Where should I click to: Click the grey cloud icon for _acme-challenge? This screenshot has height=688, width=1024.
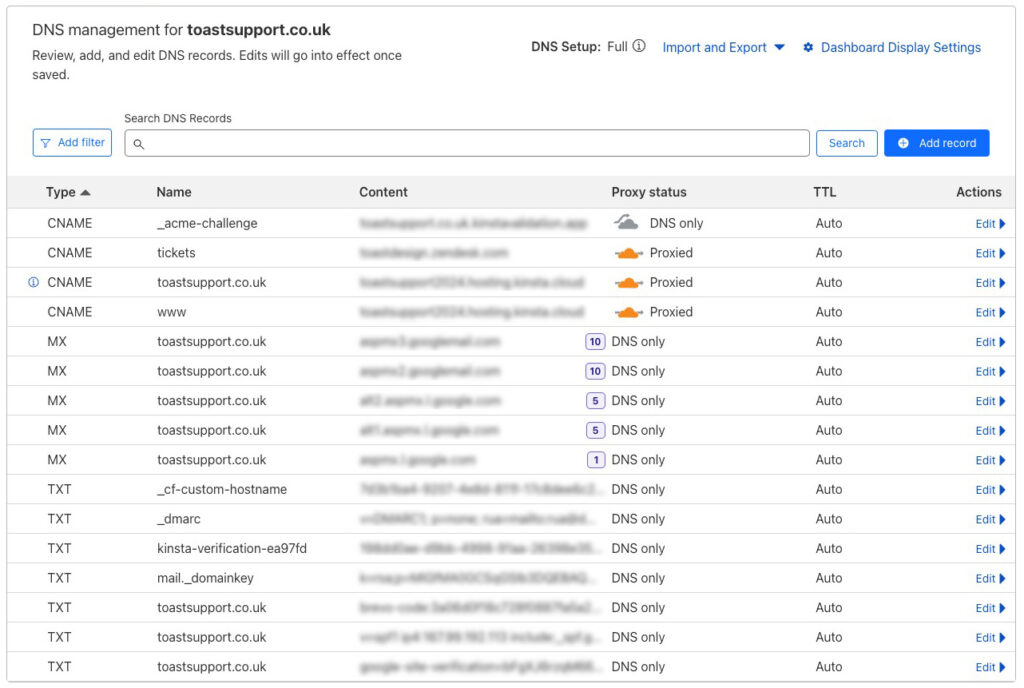pyautogui.click(x=626, y=223)
